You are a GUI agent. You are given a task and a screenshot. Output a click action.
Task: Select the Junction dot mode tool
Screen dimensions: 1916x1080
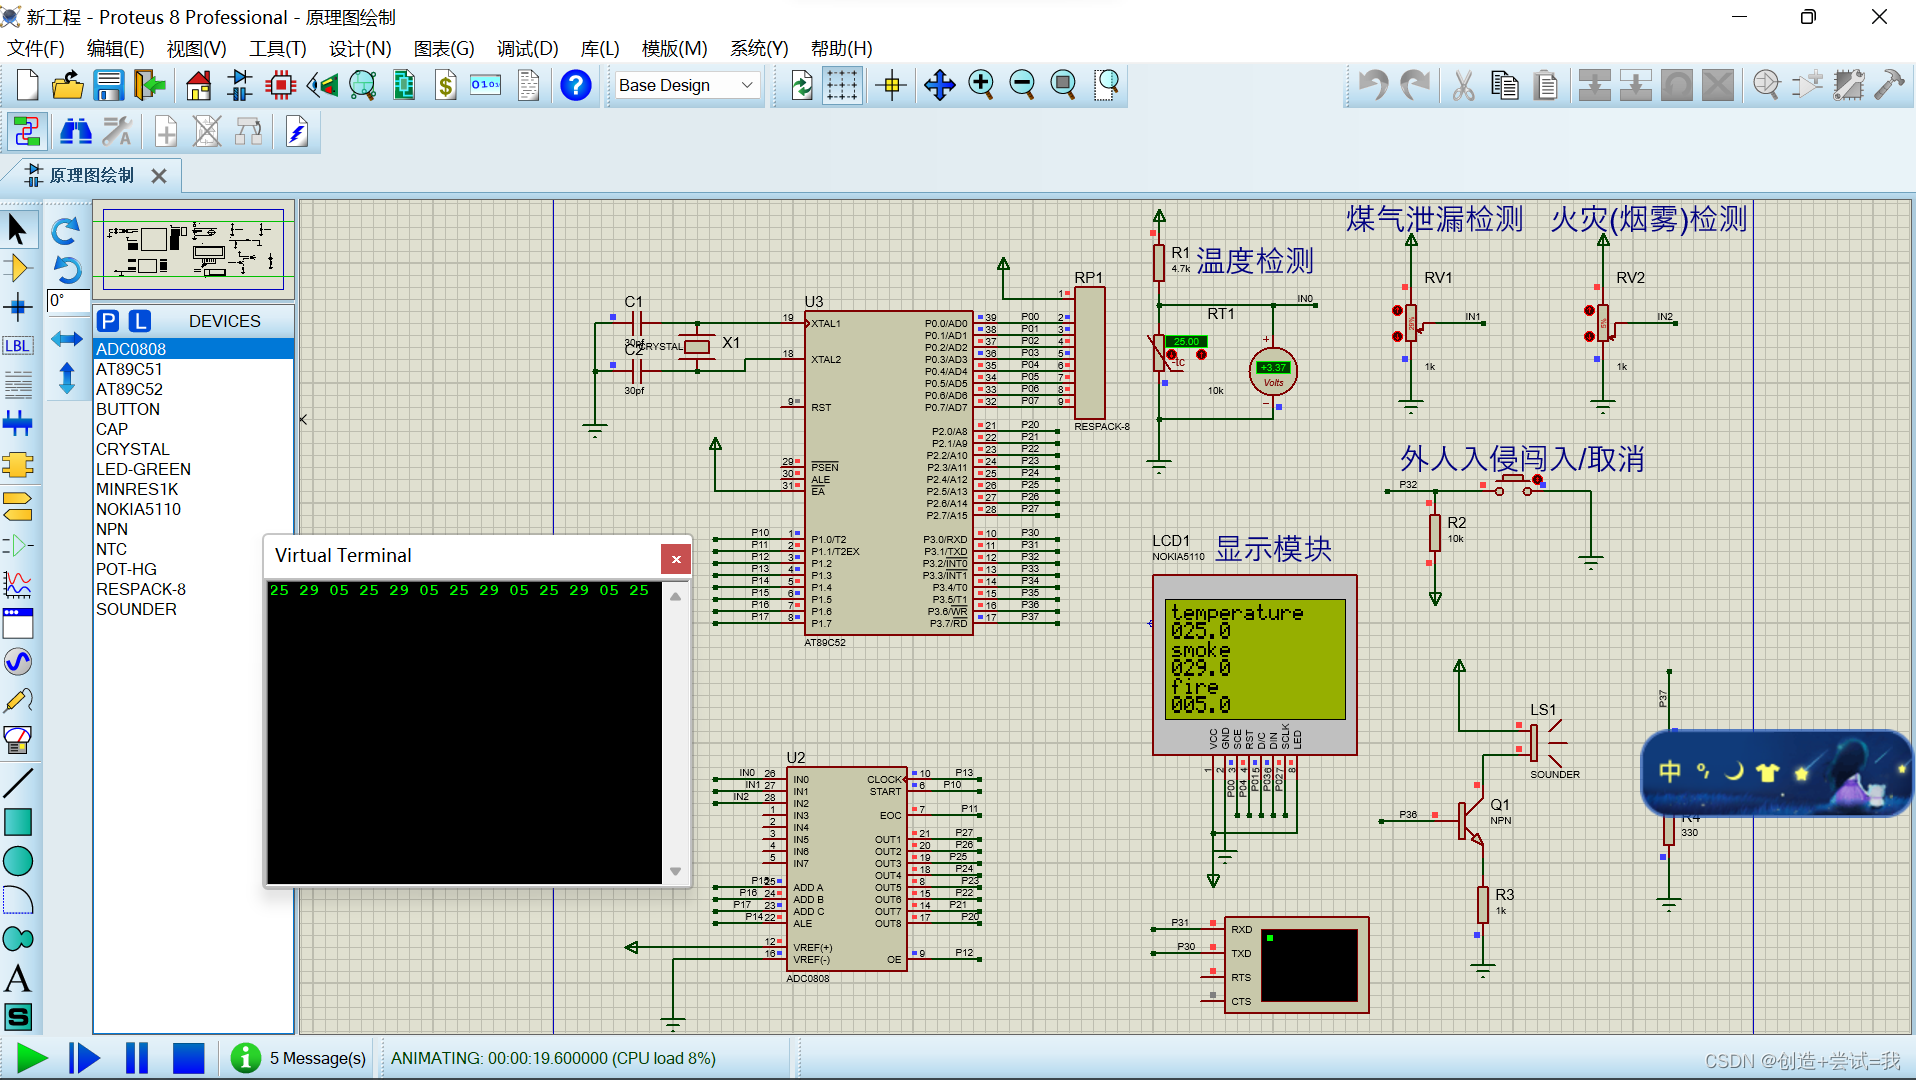18,307
